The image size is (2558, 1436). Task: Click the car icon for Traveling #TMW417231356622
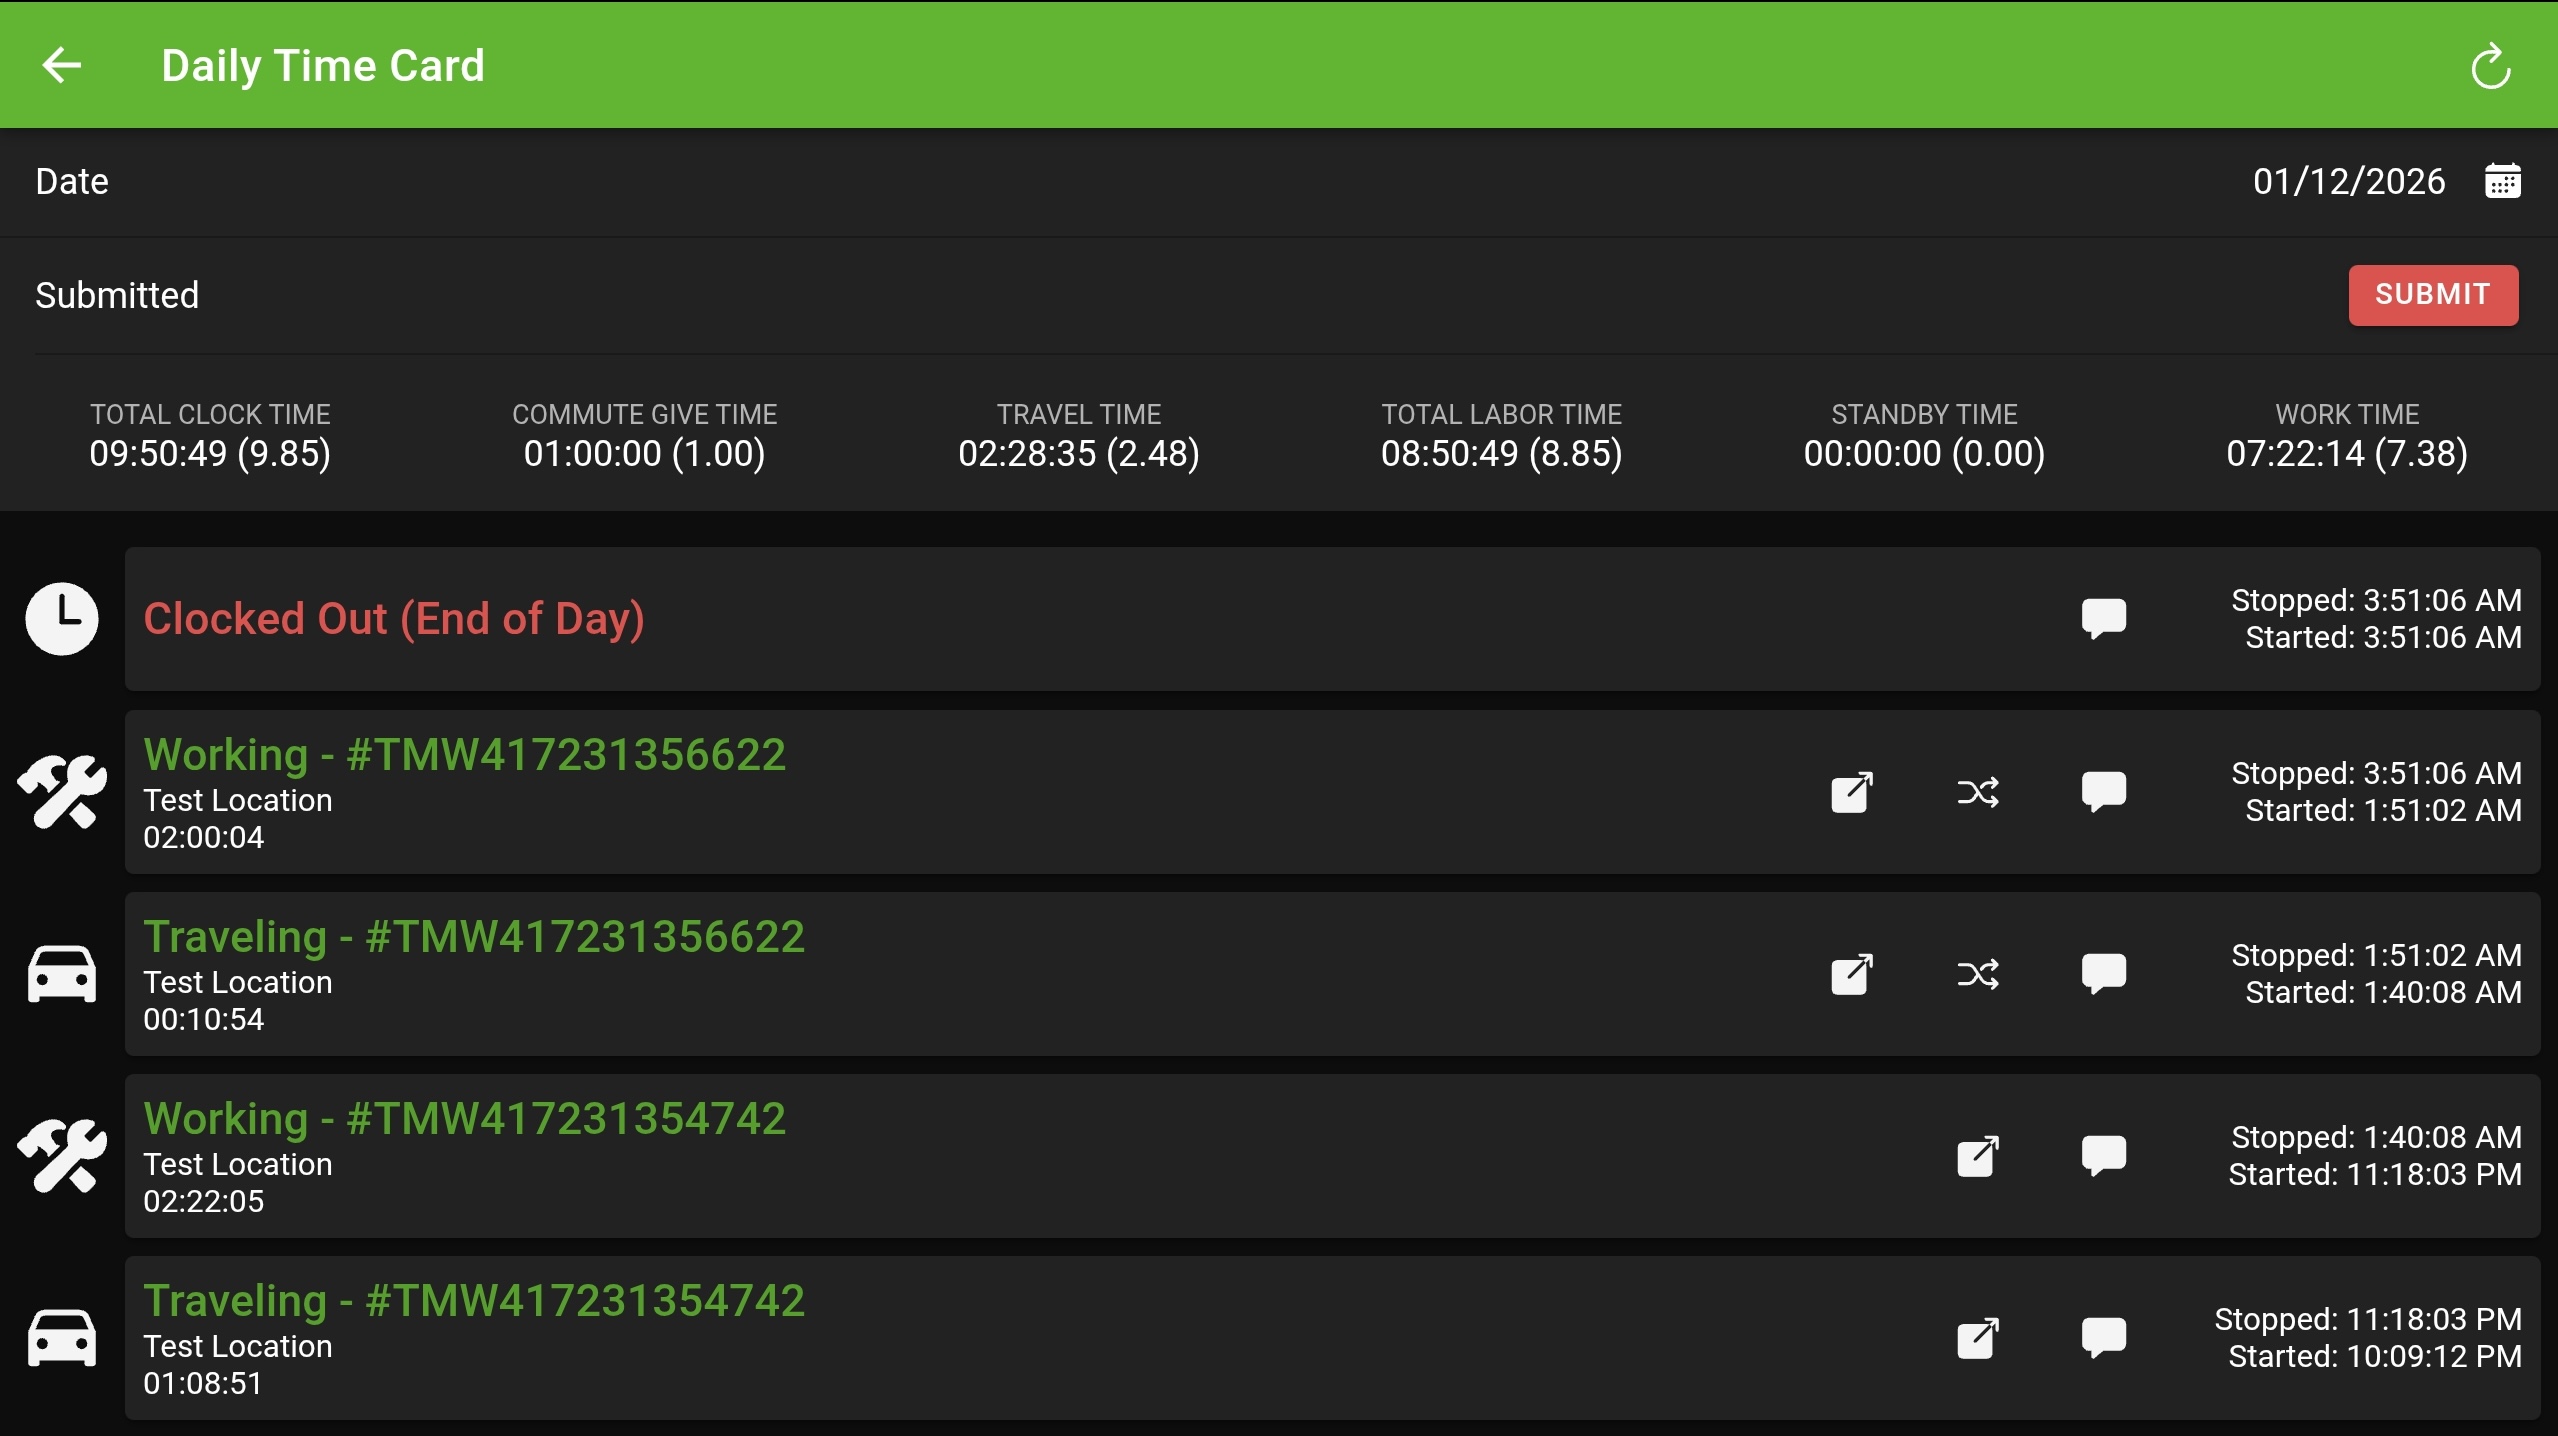[x=62, y=974]
